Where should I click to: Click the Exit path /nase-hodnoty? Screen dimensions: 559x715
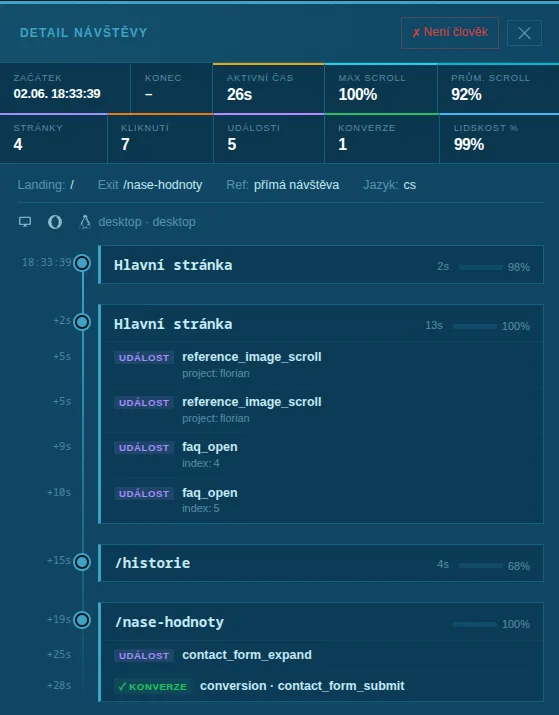[163, 185]
